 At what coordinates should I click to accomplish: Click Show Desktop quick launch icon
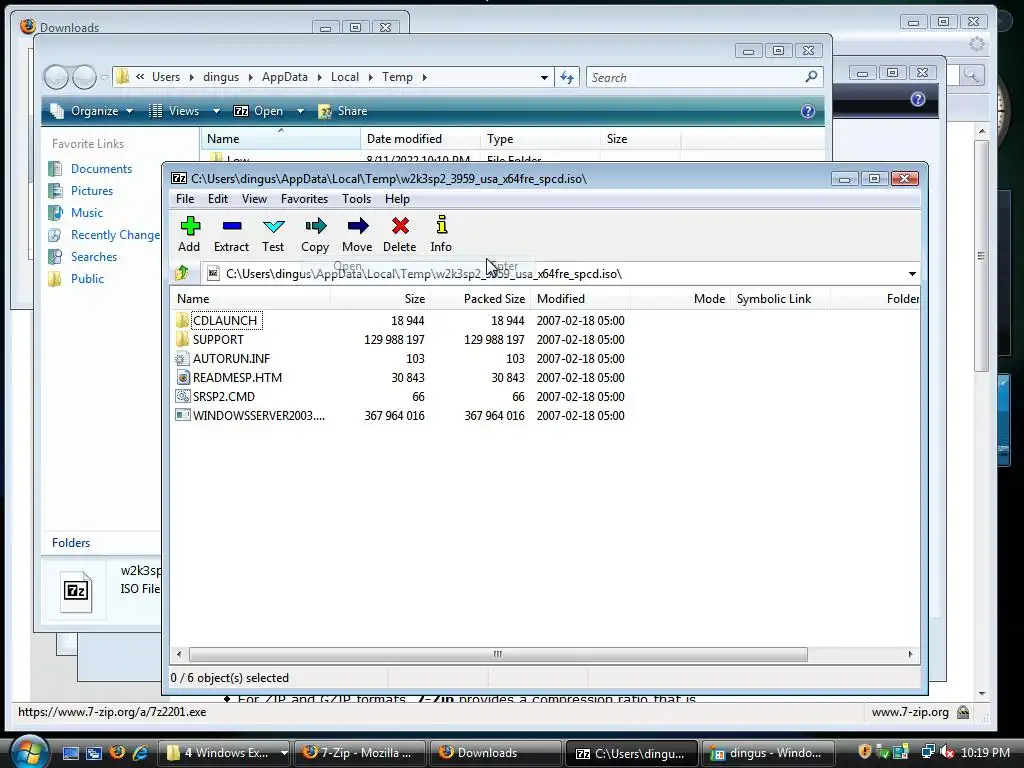click(71, 753)
